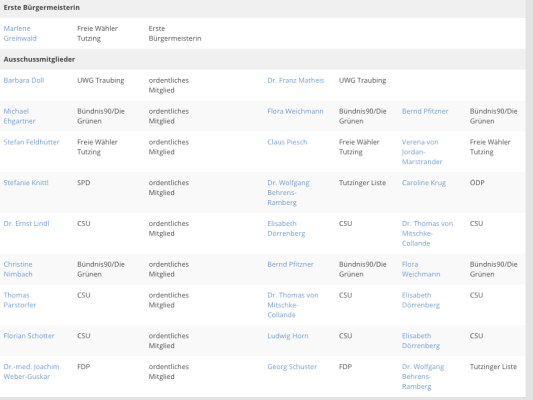The height and width of the screenshot is (400, 533).
Task: Select Thomas Parstorfer link
Action: click(20, 300)
